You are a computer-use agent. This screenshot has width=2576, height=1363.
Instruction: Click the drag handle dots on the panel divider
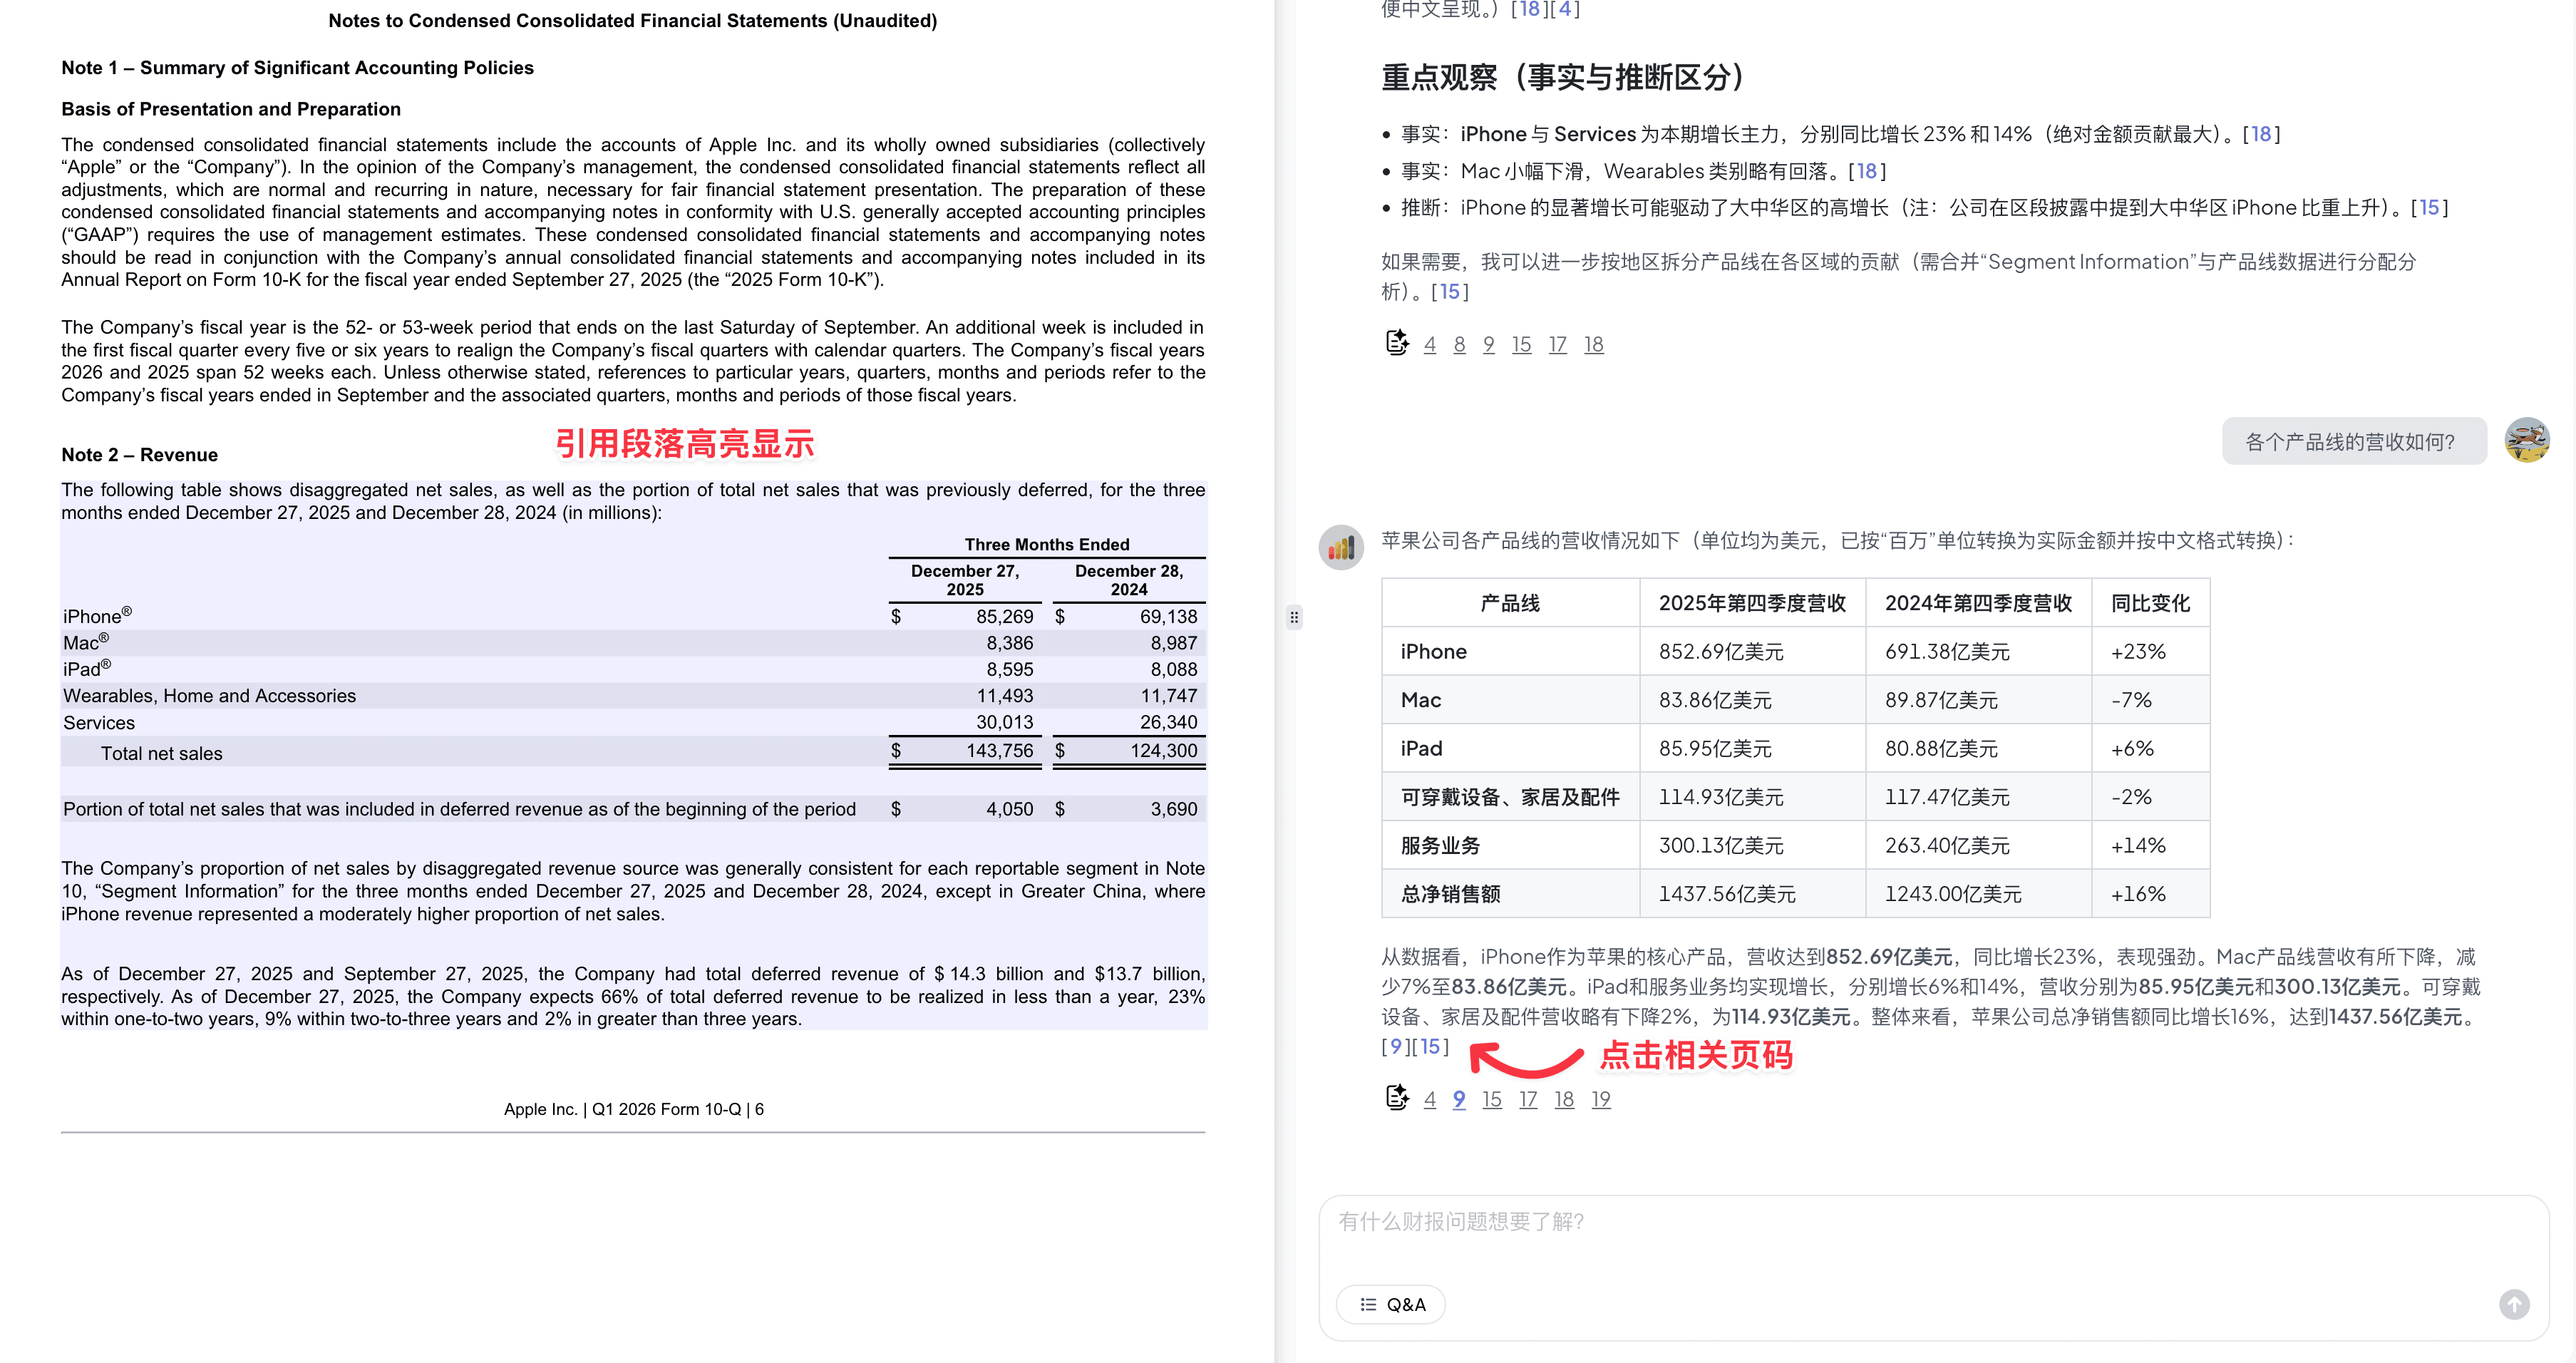coord(1295,617)
